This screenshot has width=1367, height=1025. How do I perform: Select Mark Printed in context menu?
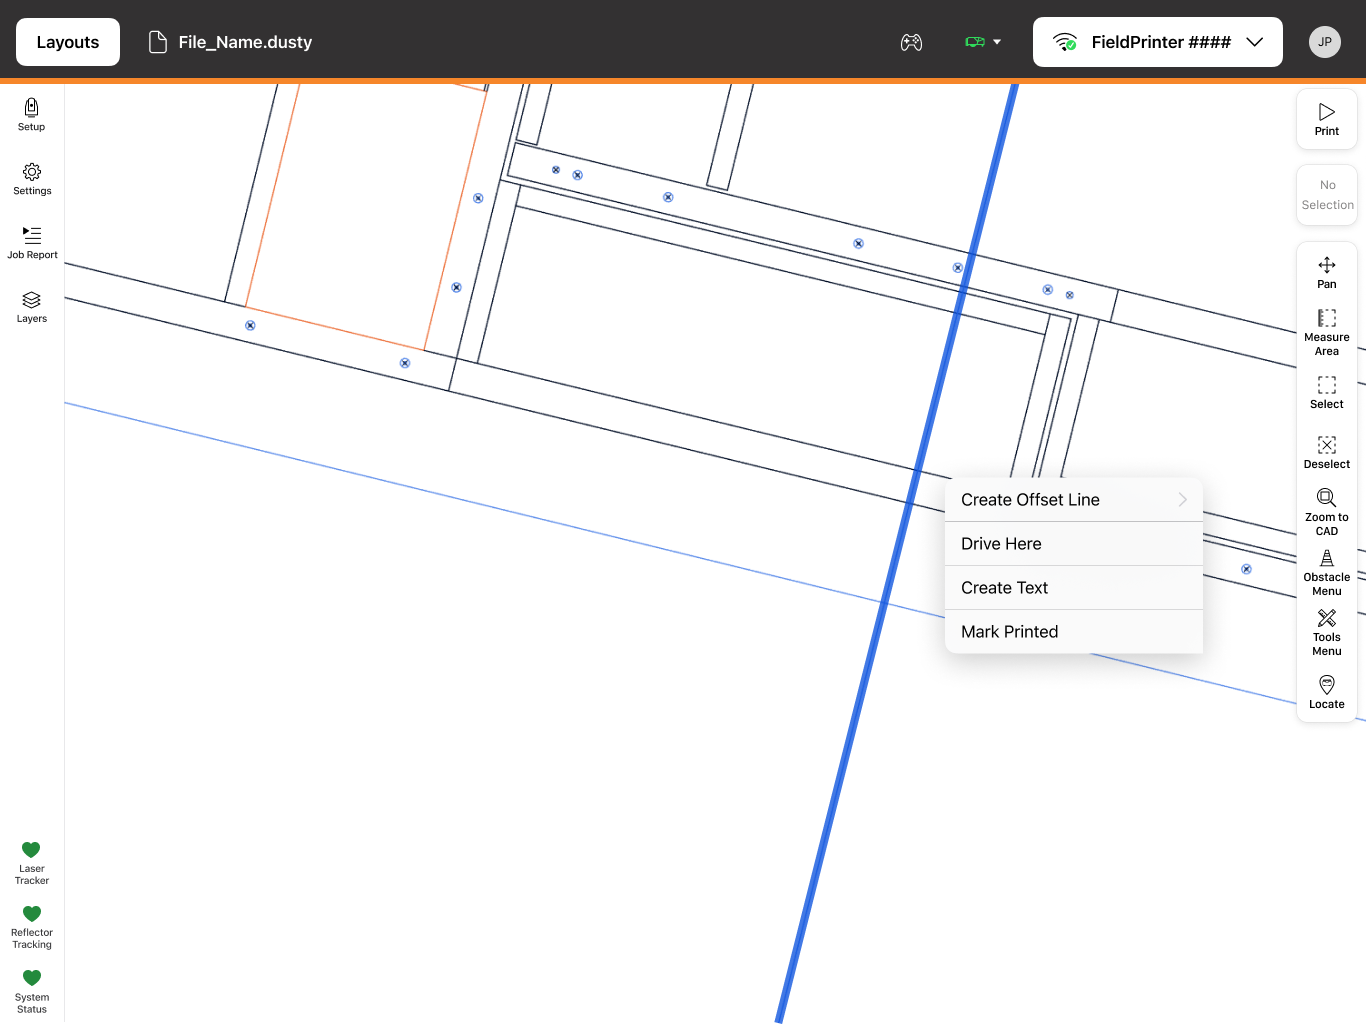(x=1074, y=632)
